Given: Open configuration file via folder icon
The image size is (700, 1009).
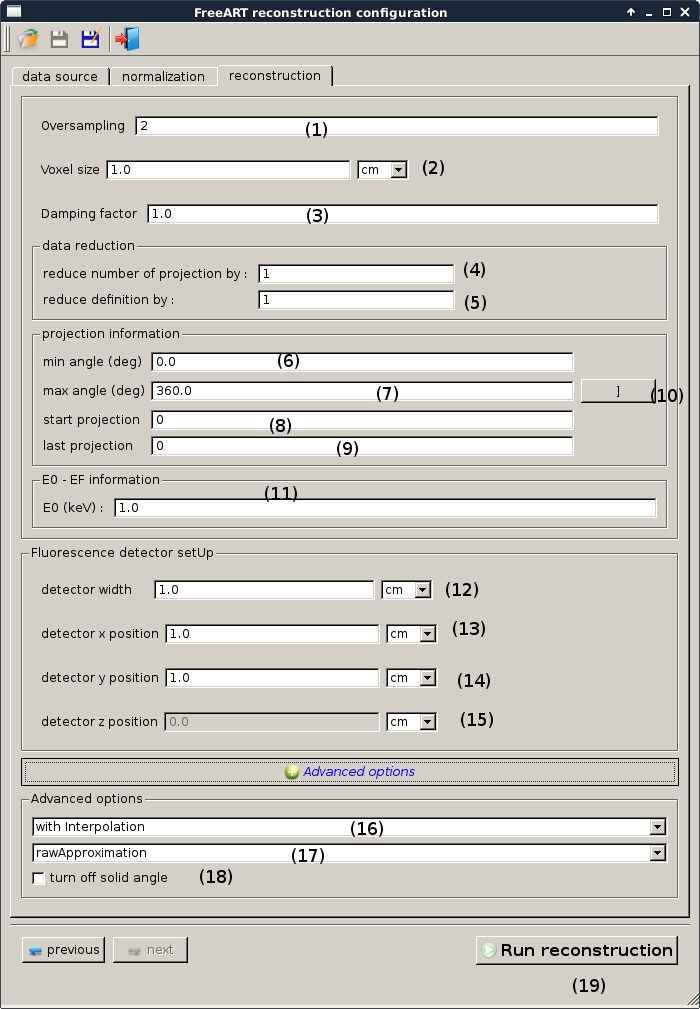Looking at the screenshot, I should [28, 39].
